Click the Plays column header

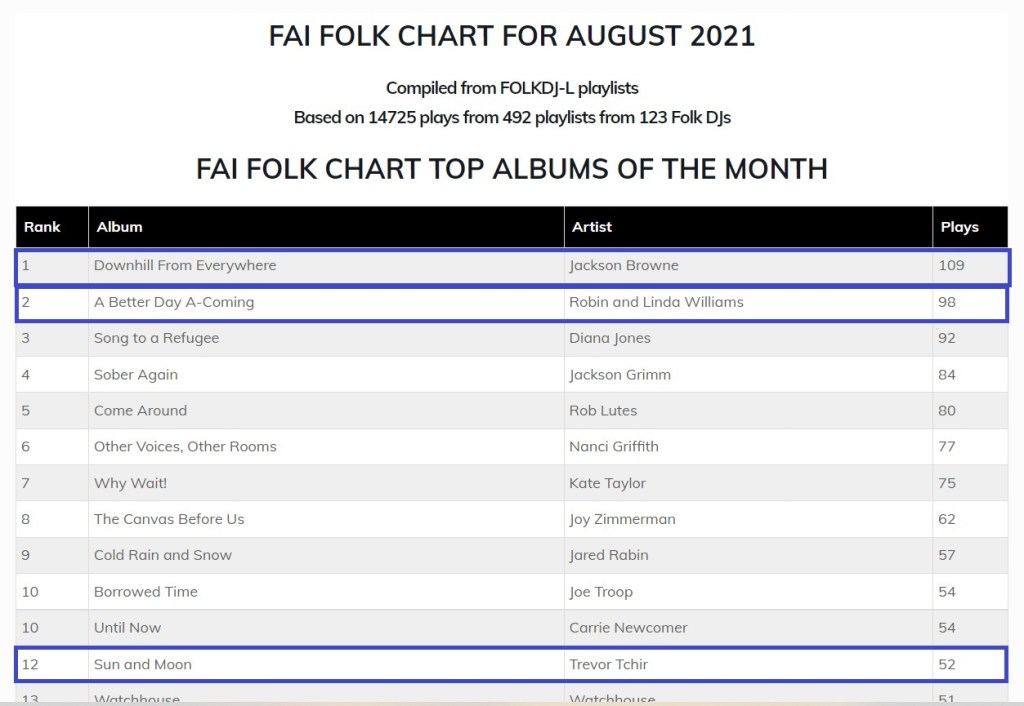(959, 227)
